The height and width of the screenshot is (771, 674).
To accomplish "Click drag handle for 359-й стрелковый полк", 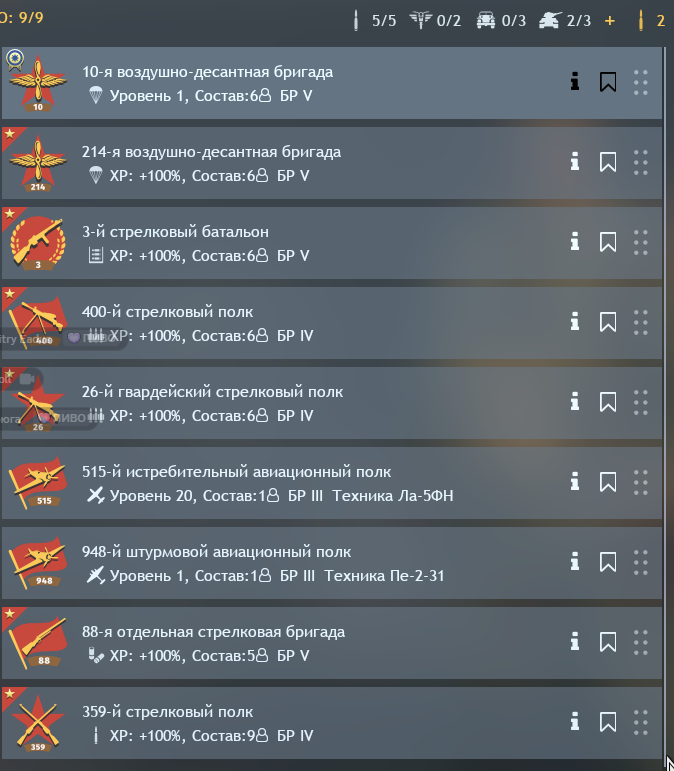I will tap(641, 722).
